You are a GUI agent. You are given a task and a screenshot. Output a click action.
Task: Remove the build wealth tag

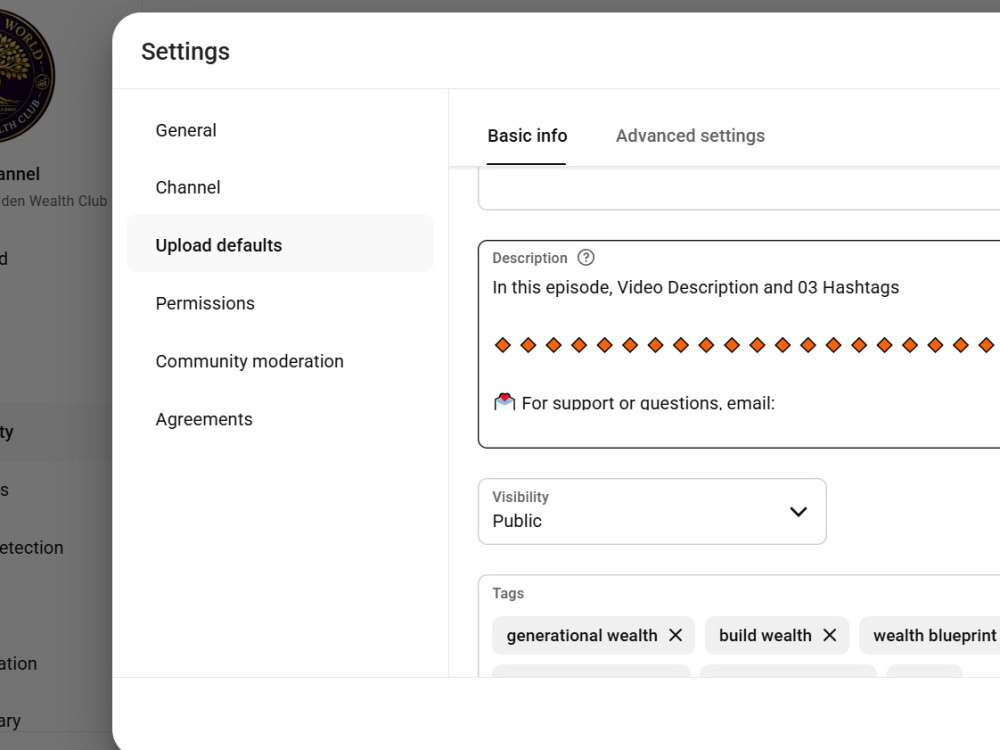coord(830,635)
